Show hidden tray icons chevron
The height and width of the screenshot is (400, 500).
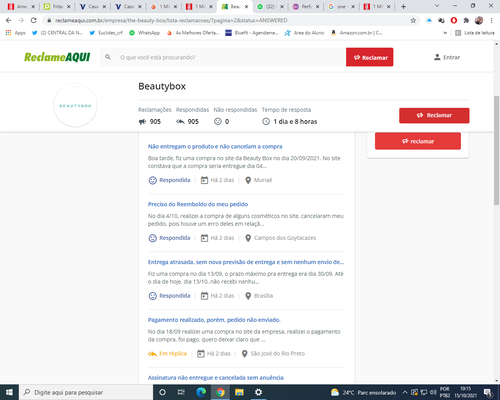(x=405, y=392)
